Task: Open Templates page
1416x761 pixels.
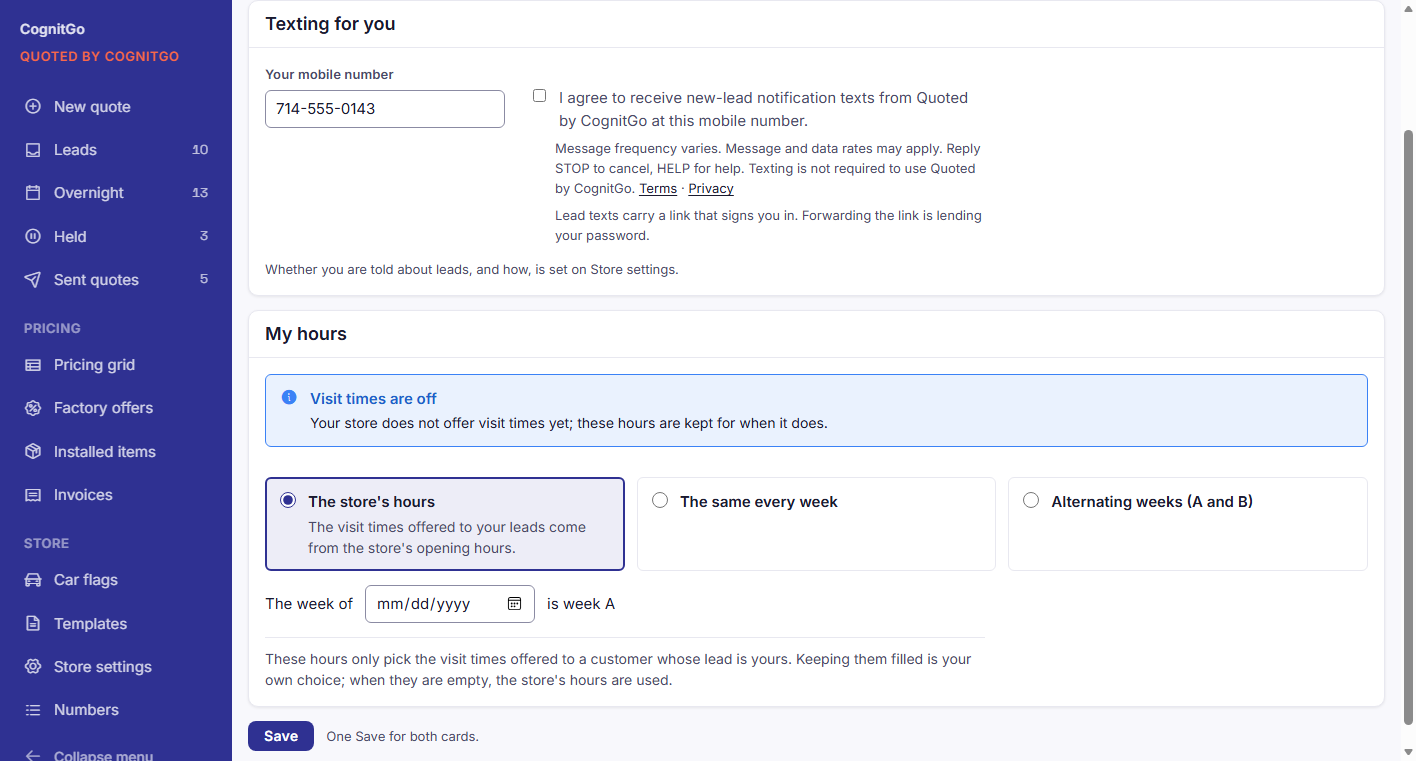Action: click(116, 624)
